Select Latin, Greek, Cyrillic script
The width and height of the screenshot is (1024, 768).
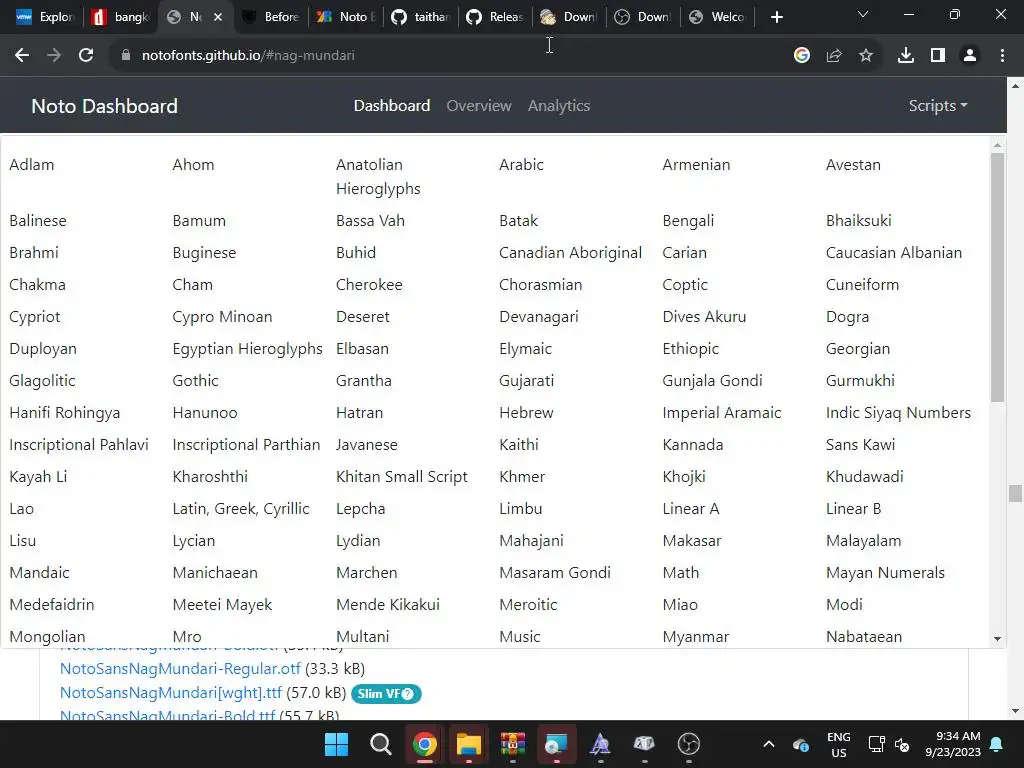coord(241,509)
